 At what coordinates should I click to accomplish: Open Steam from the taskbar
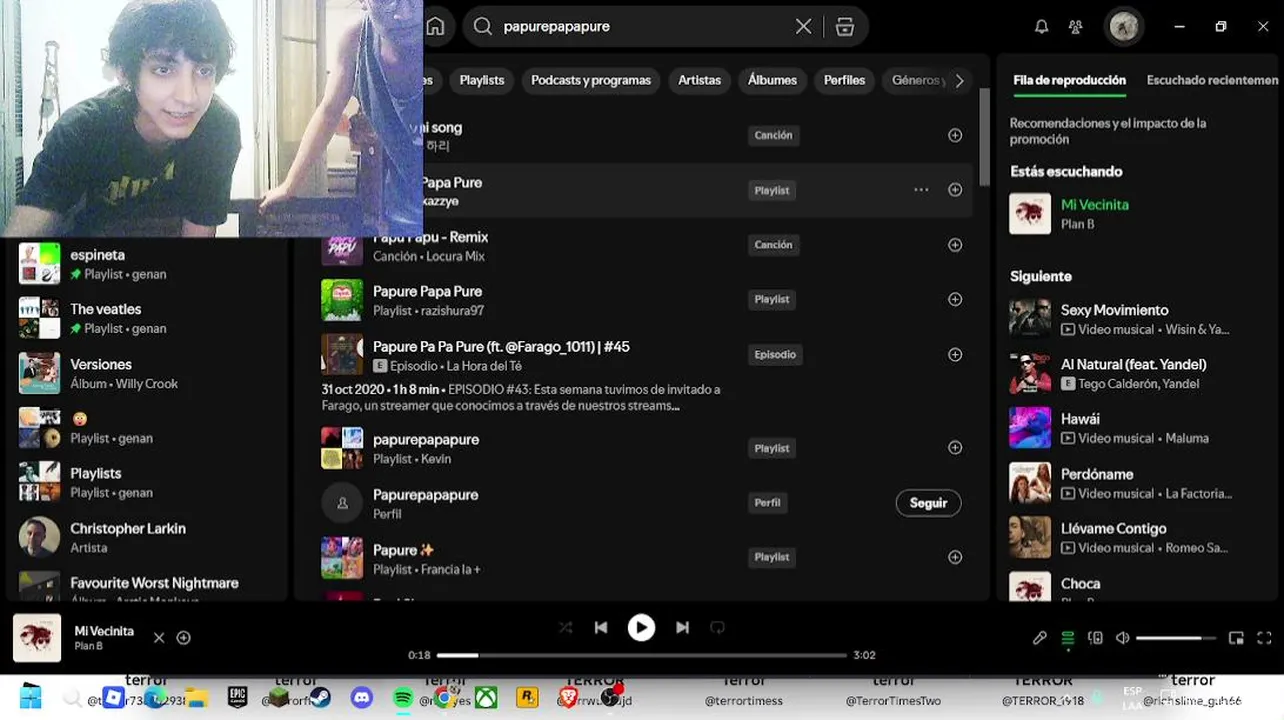(320, 697)
